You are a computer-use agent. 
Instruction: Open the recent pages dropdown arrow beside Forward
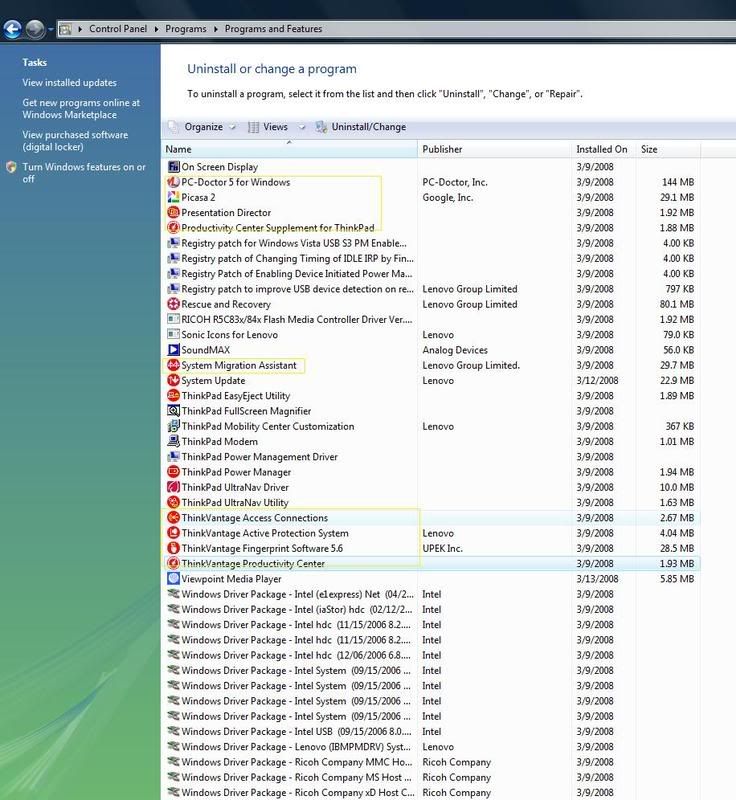coord(51,30)
